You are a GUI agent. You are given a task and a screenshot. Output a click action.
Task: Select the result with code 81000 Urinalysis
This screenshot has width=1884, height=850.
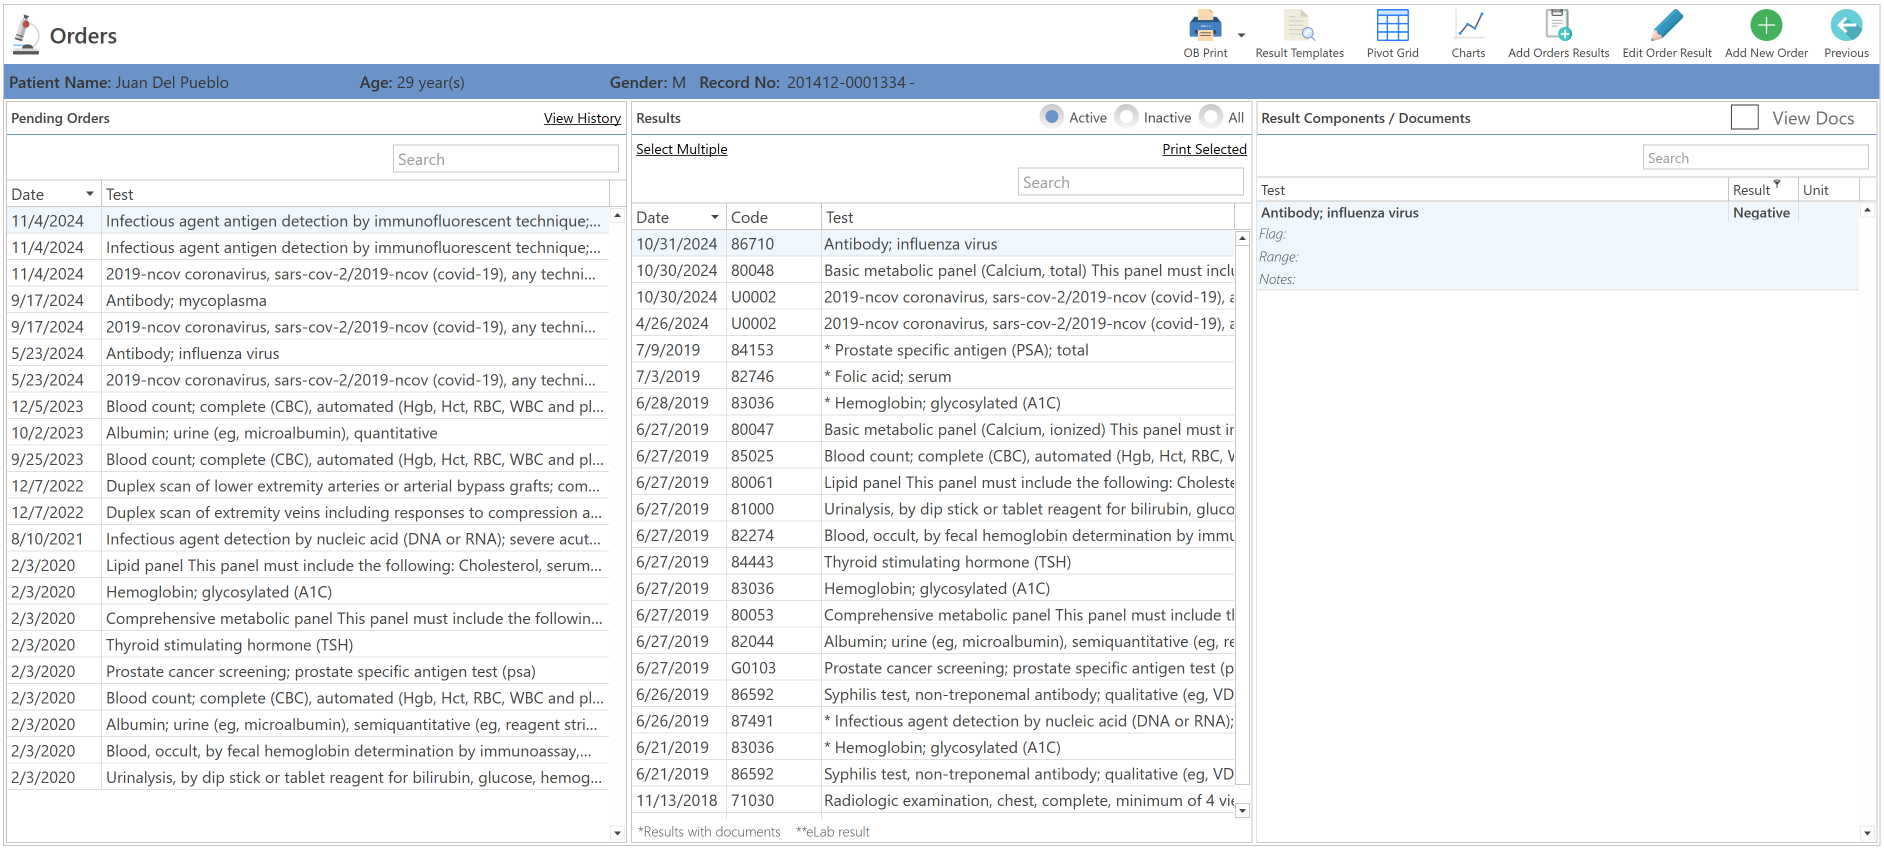[x=934, y=509]
